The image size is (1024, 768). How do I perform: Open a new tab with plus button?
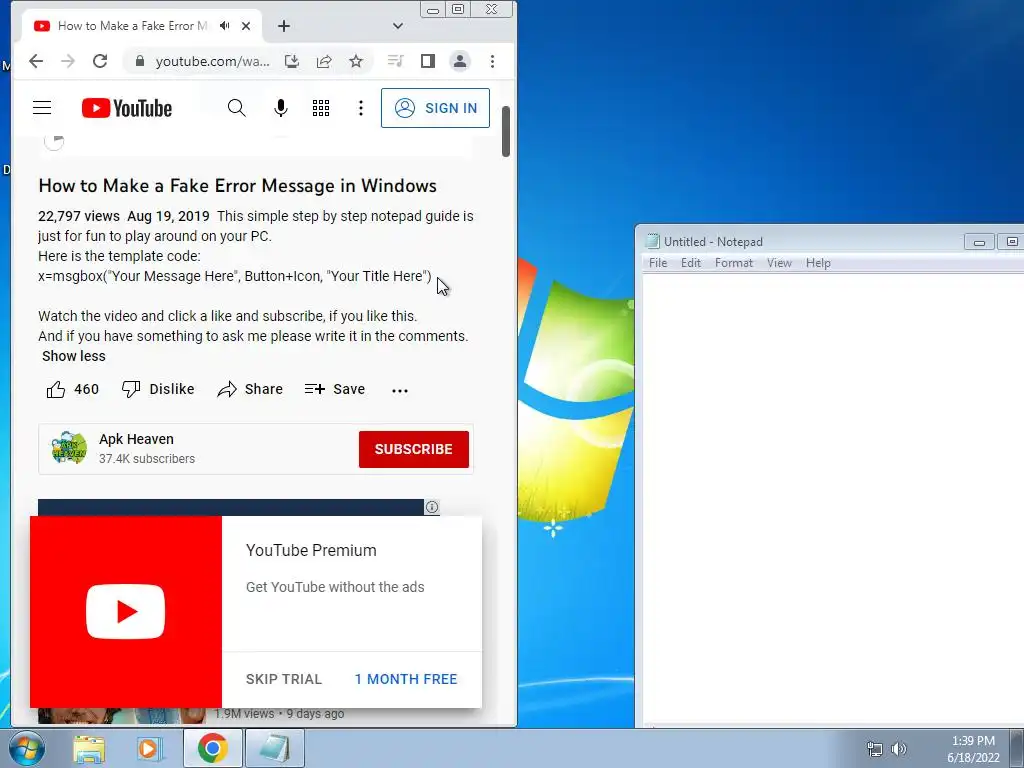283,26
